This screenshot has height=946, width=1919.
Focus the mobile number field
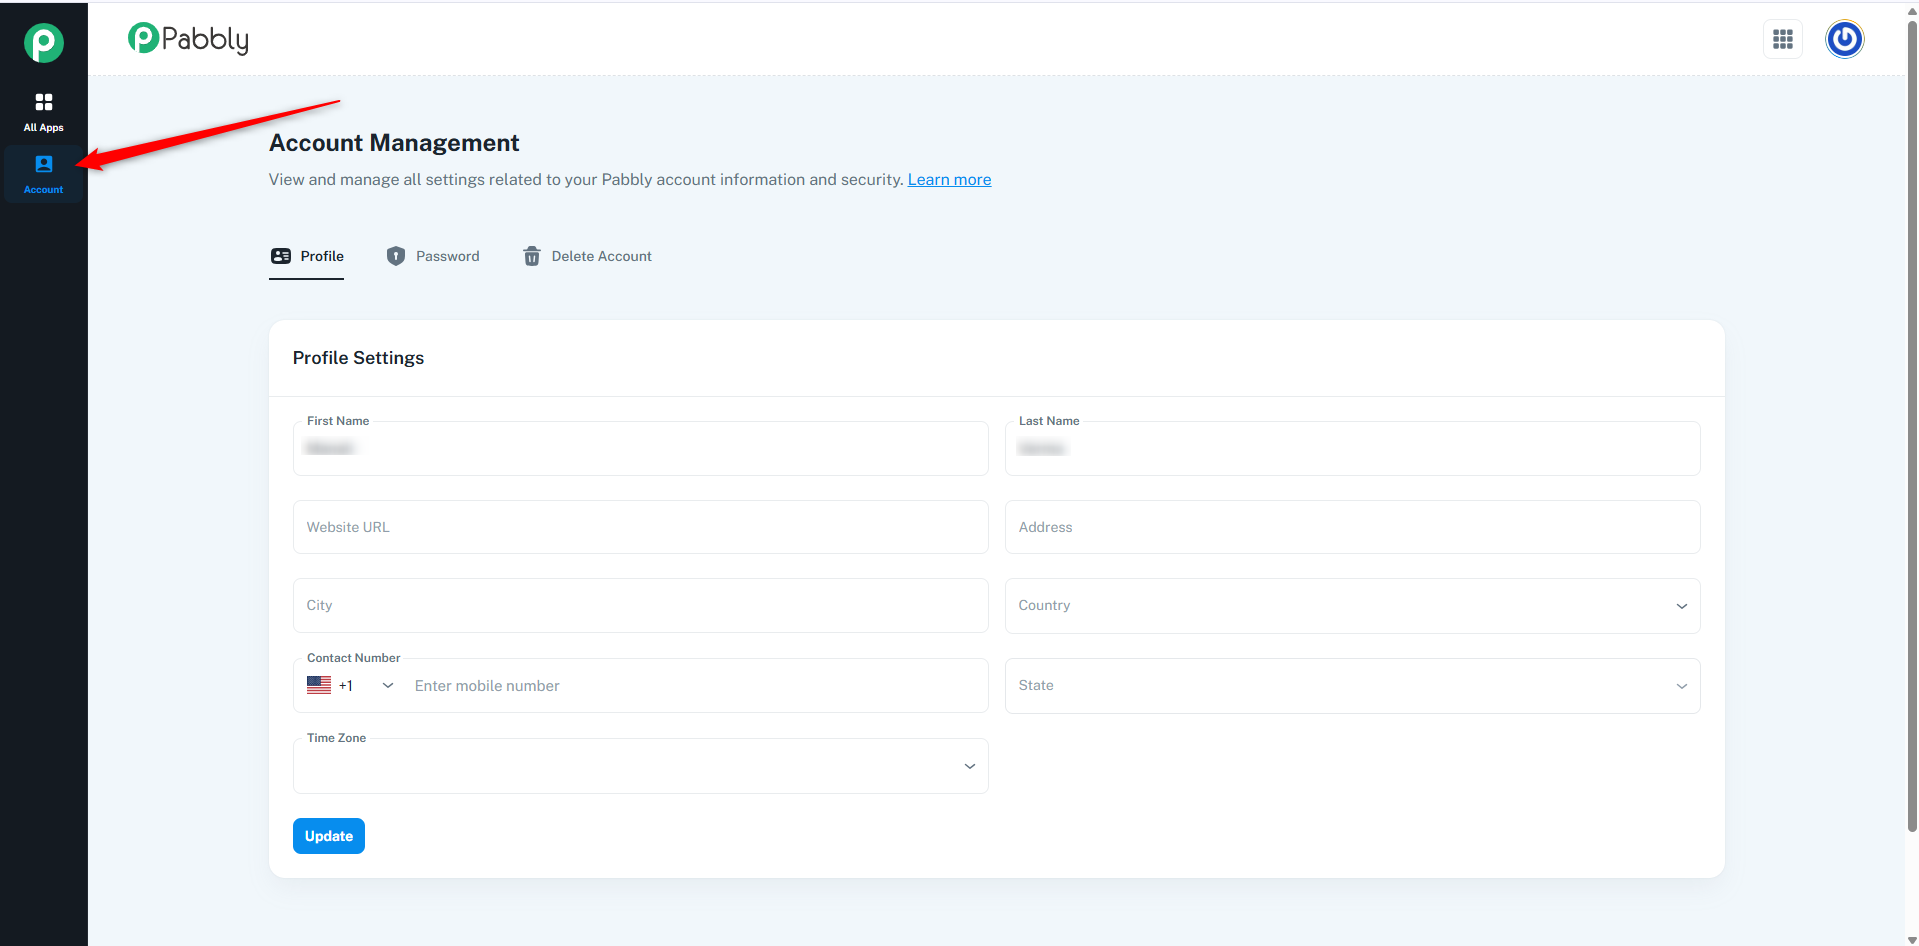point(695,686)
